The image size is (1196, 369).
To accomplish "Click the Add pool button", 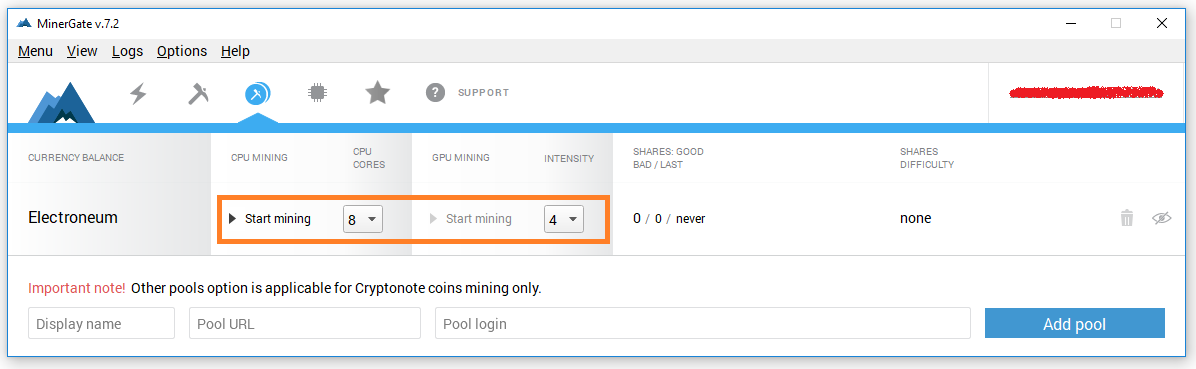I will [1075, 324].
